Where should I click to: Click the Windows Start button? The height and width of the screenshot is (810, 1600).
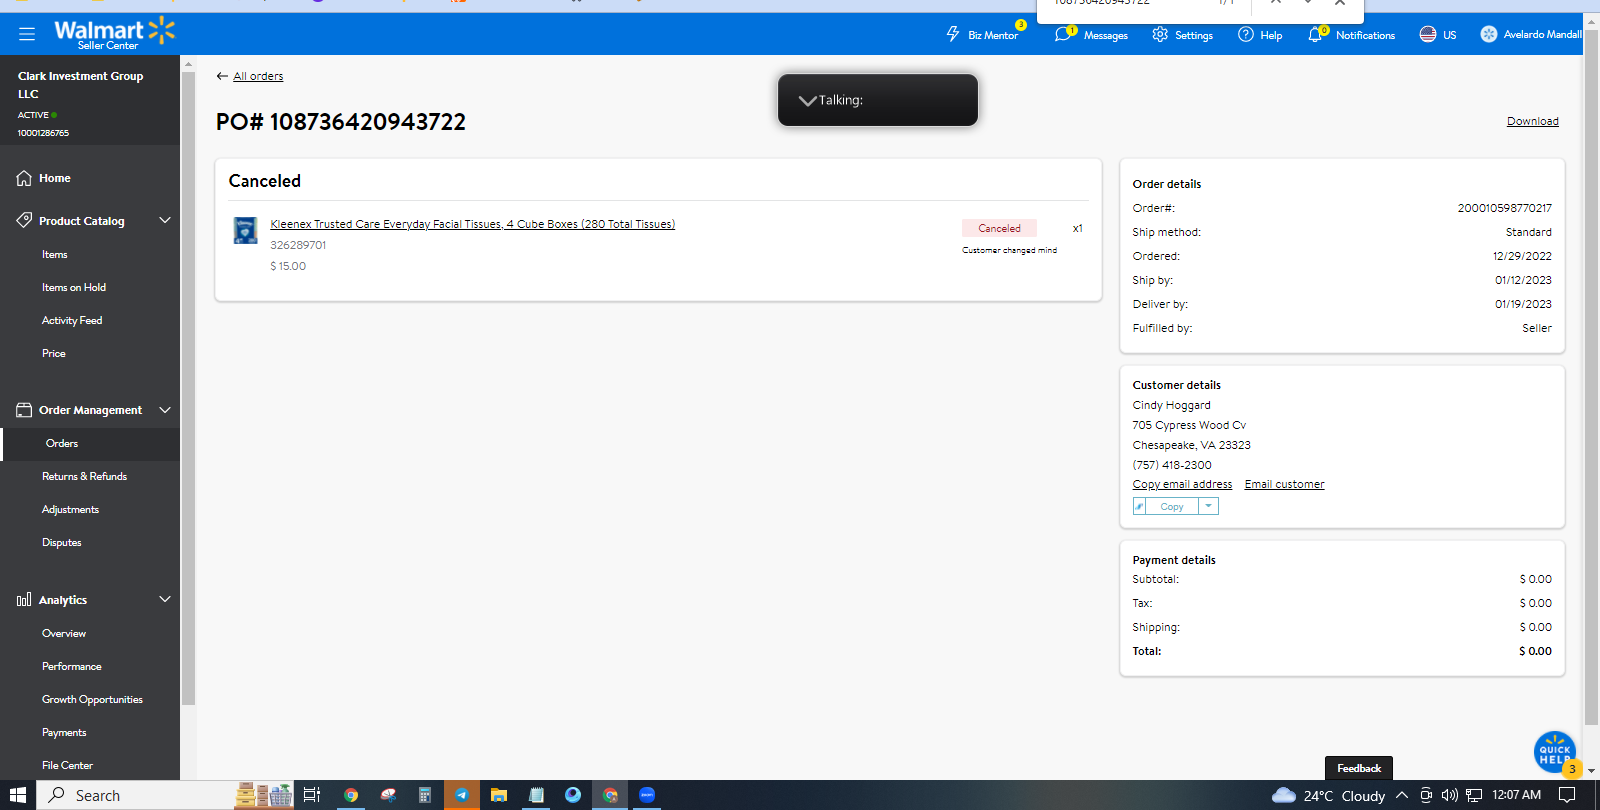pyautogui.click(x=18, y=795)
